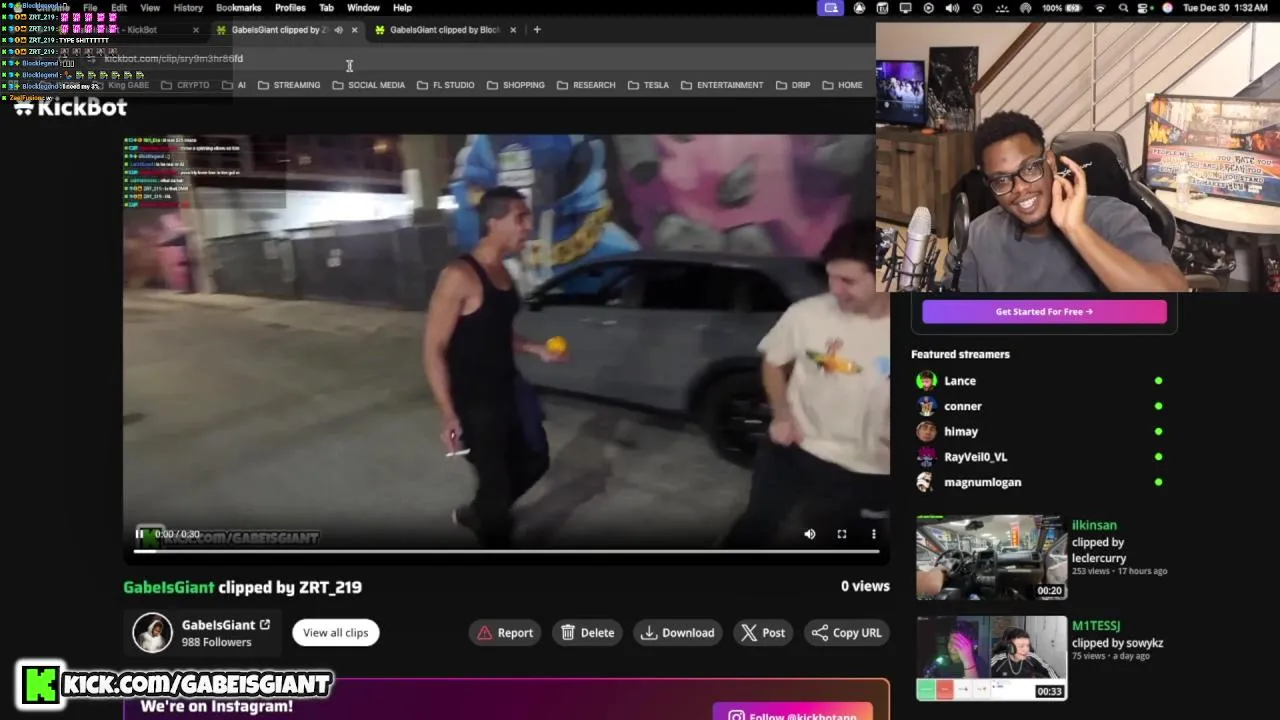Pause the clip with the player pause button

click(139, 534)
